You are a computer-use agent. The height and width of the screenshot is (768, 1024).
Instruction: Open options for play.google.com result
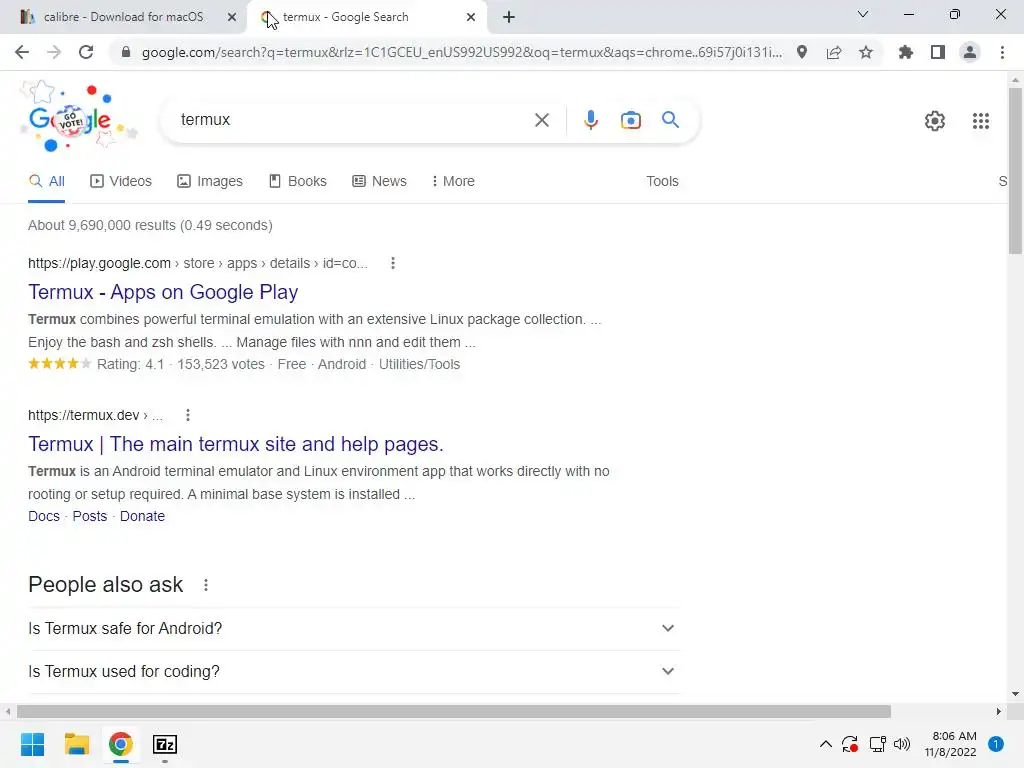392,263
